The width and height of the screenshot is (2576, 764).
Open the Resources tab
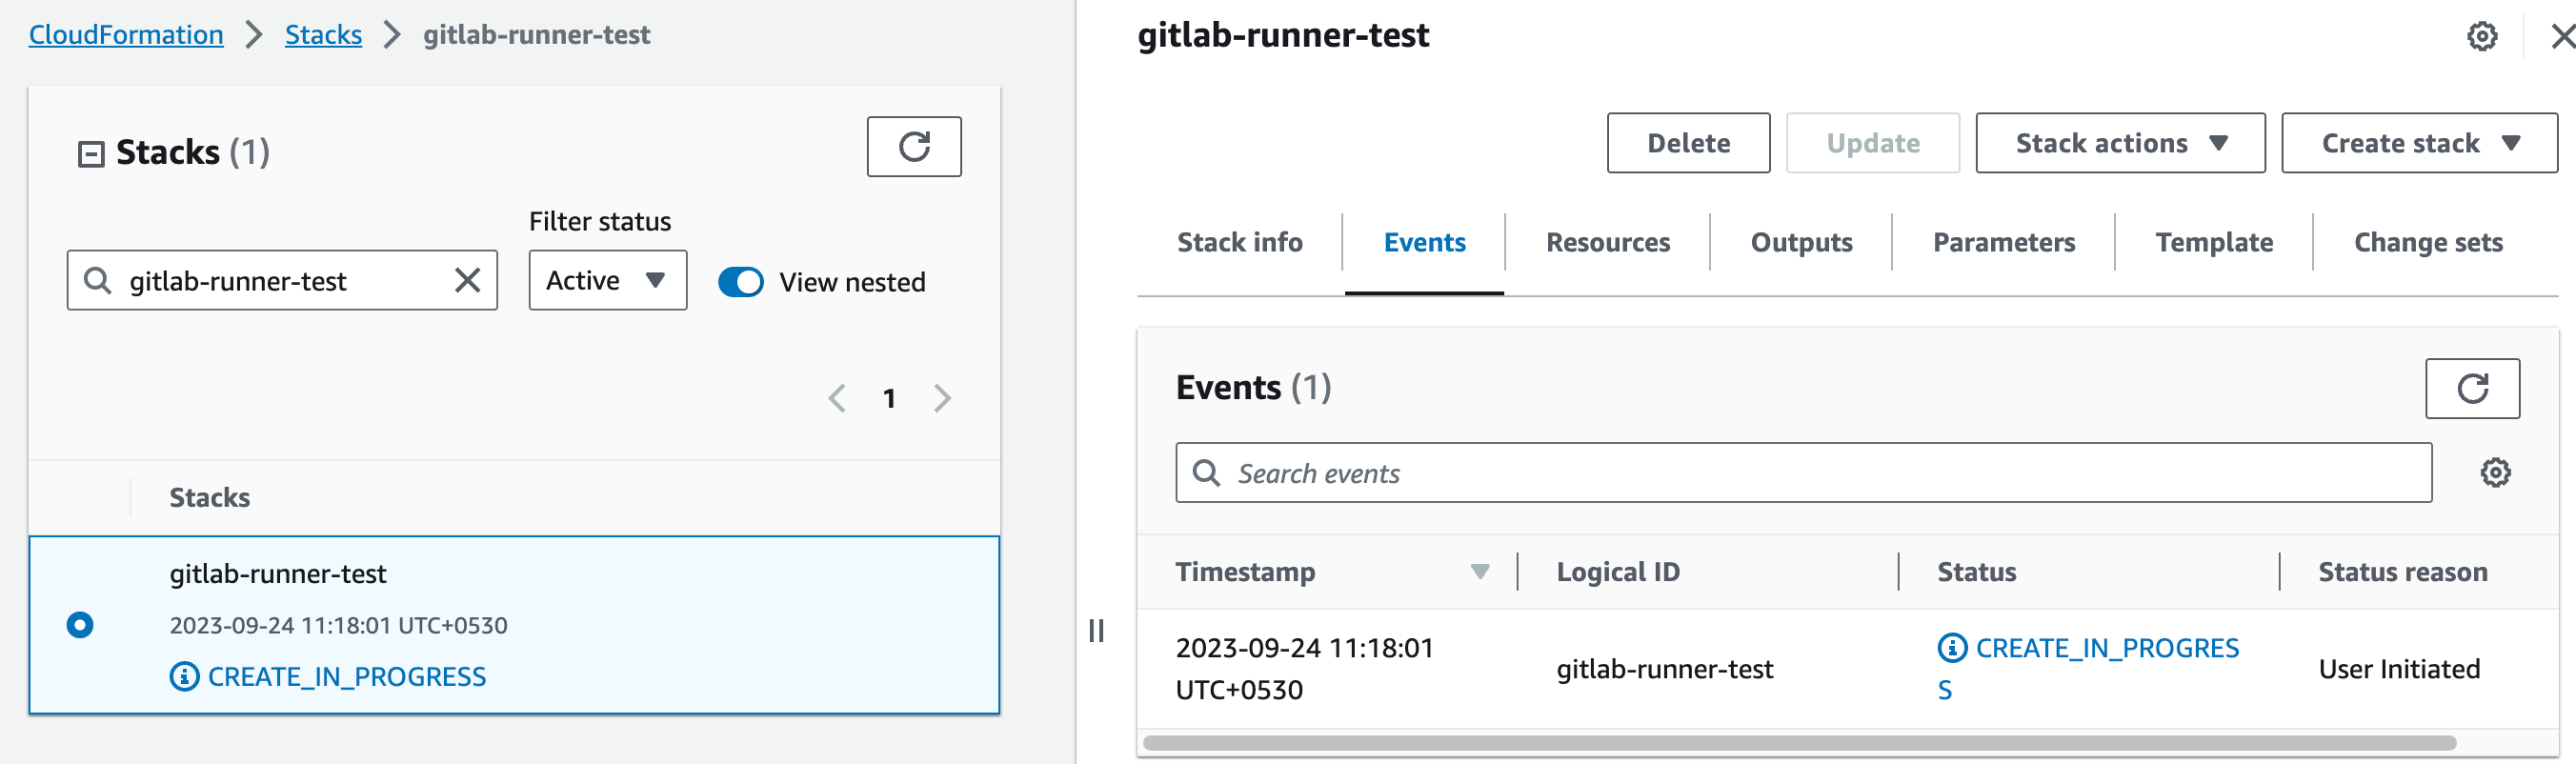(1607, 242)
